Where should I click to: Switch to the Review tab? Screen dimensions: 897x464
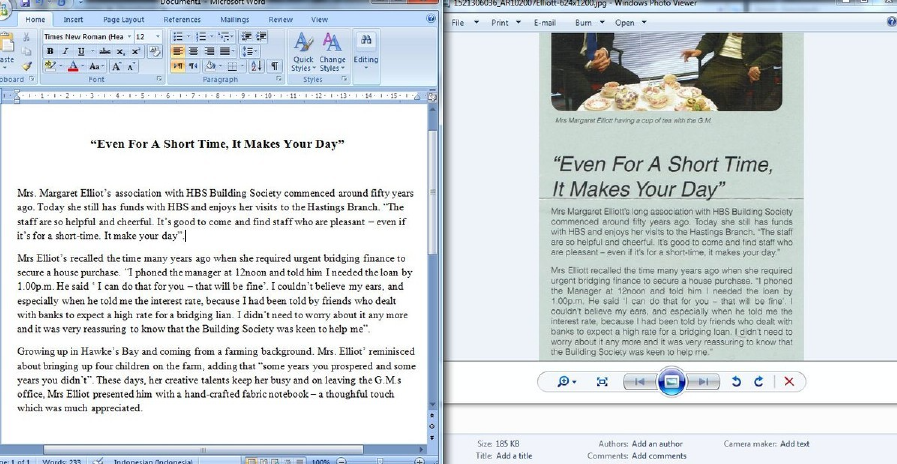[280, 19]
